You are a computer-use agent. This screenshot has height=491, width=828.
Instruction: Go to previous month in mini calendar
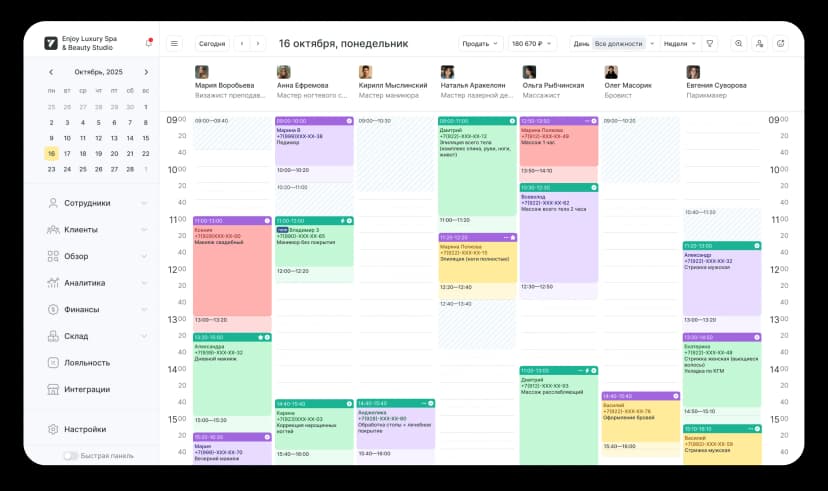pyautogui.click(x=51, y=72)
